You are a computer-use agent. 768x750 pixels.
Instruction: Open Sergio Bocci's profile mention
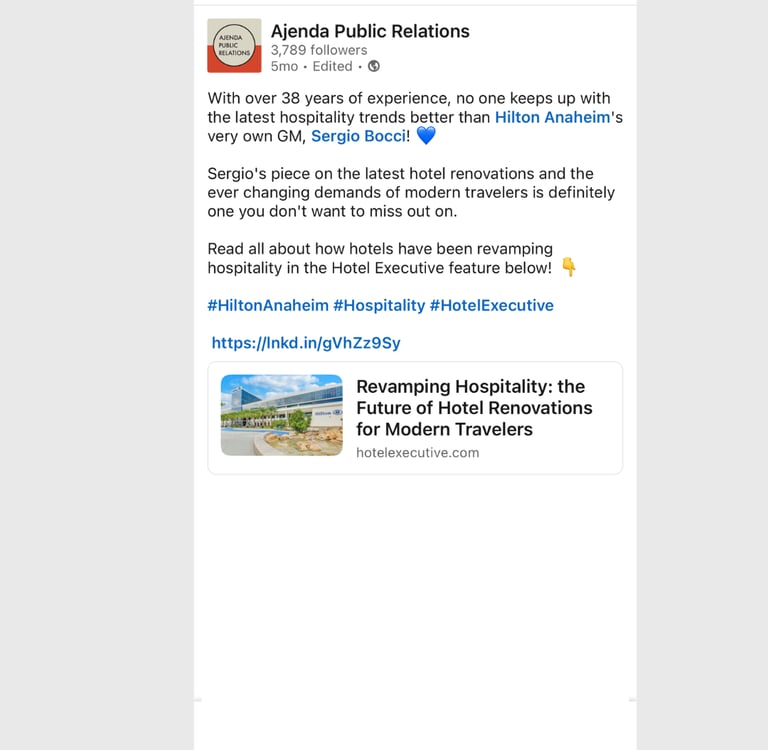coord(359,136)
